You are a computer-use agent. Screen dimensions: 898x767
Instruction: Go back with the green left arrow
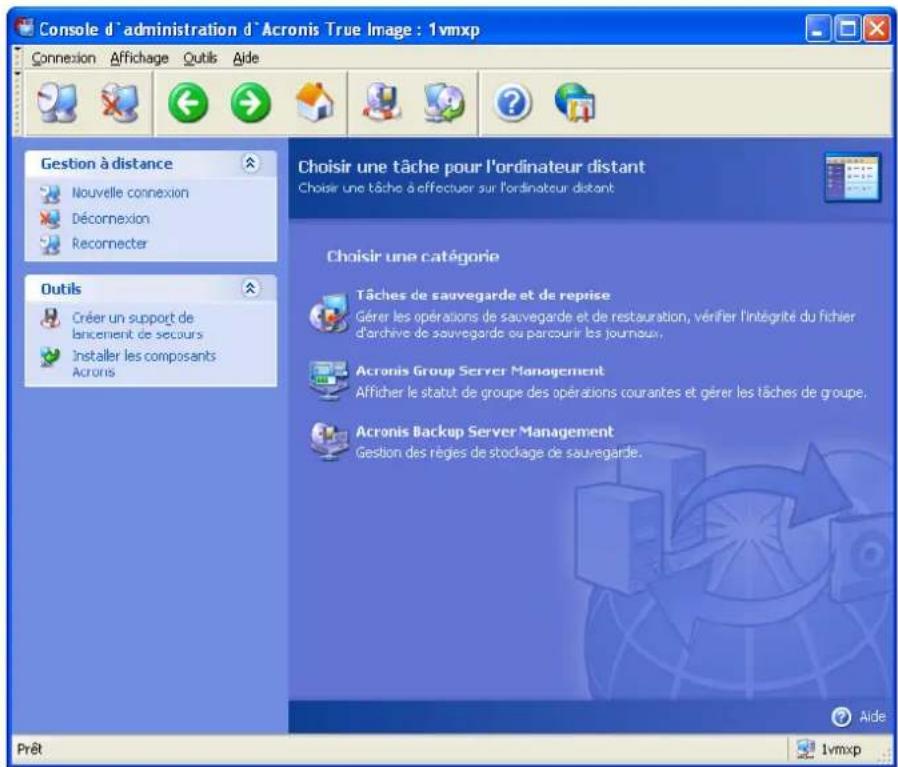(x=188, y=103)
